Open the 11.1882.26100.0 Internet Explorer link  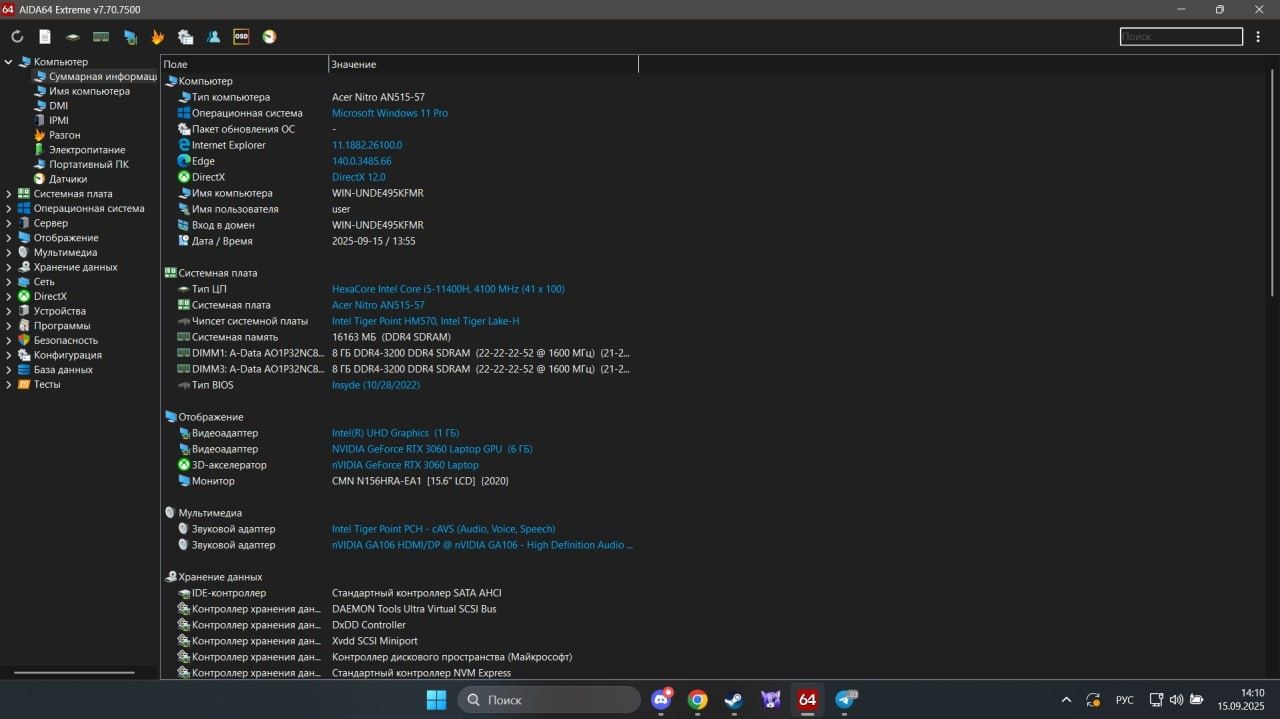(x=367, y=145)
